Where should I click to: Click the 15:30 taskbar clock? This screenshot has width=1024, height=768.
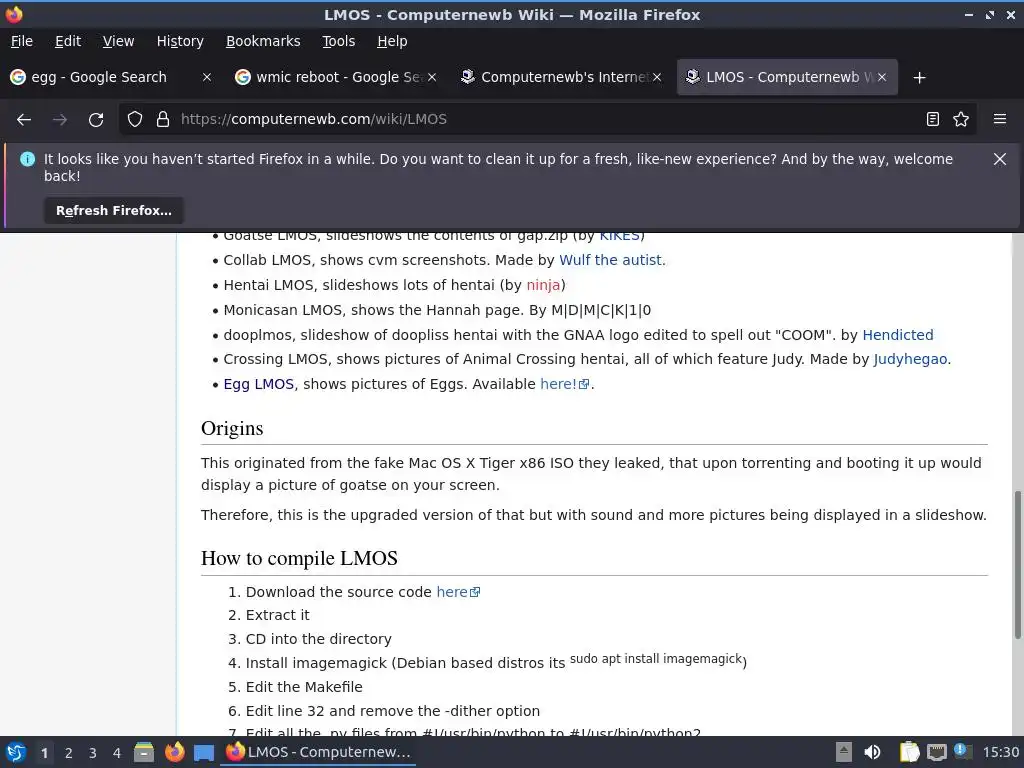pyautogui.click(x=1000, y=752)
